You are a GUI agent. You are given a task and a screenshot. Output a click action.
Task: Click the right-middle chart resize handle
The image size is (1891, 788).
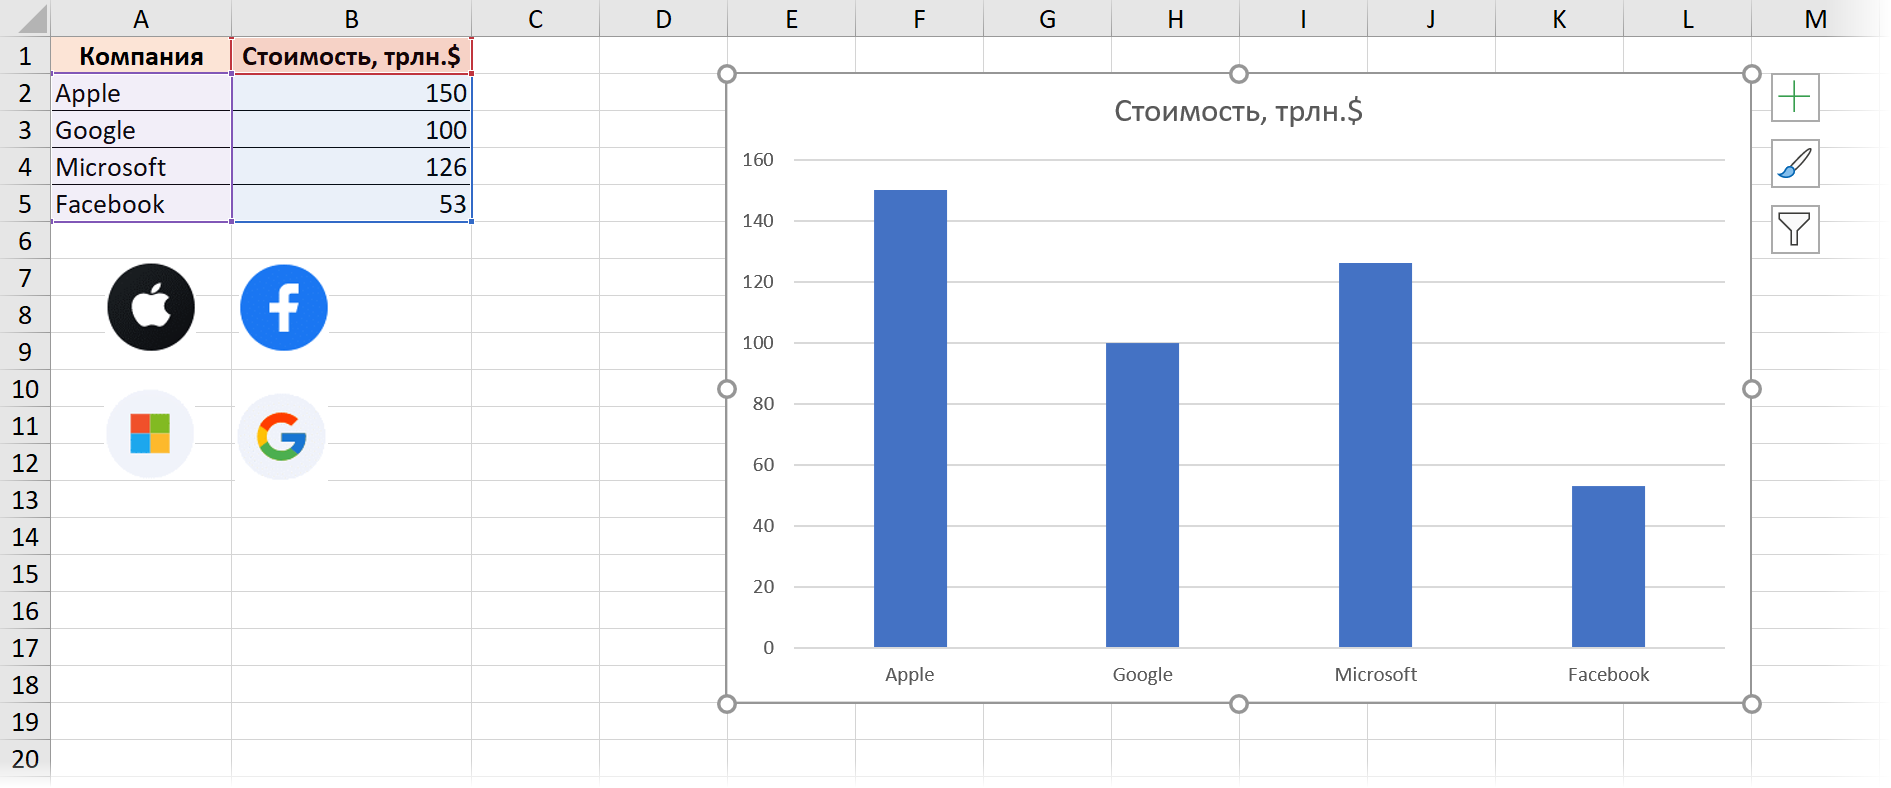1751,389
